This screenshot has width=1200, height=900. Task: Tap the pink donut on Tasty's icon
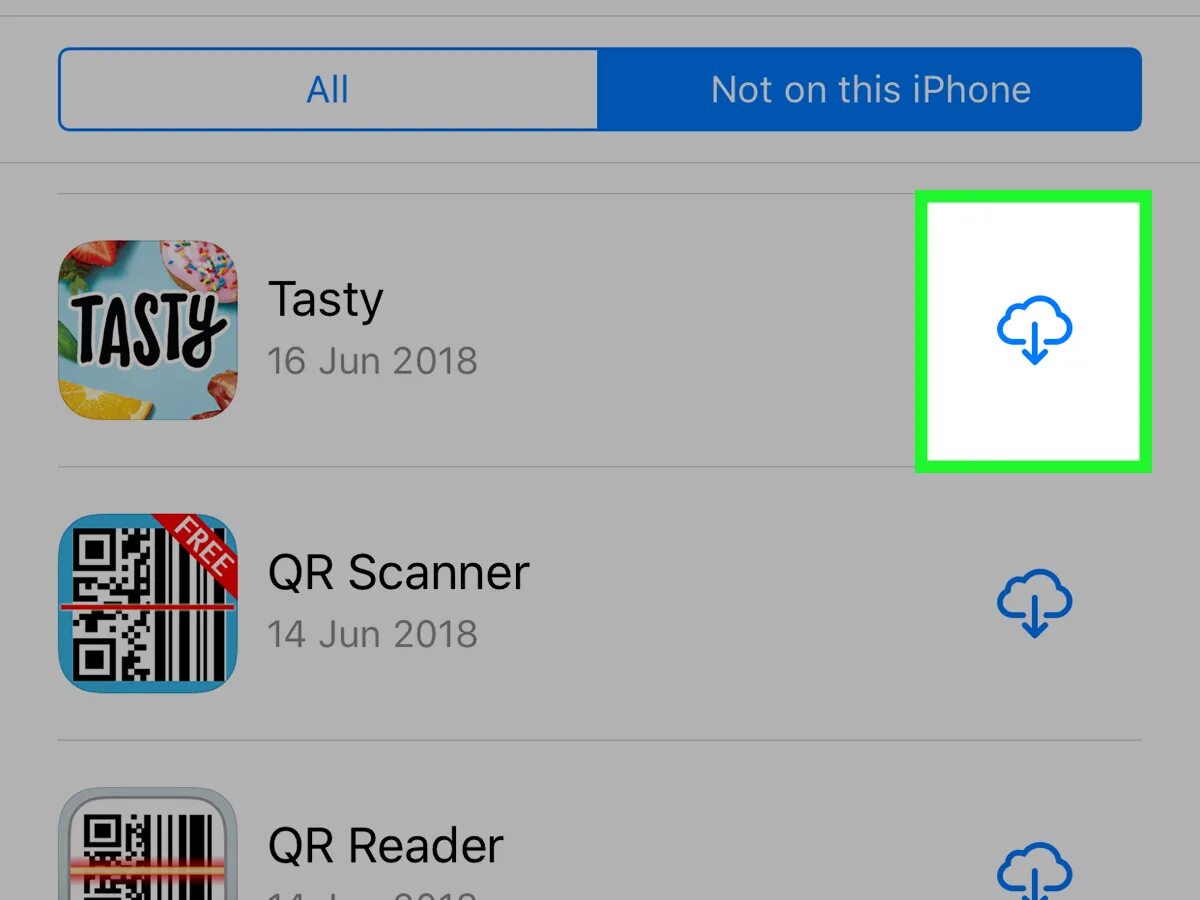pyautogui.click(x=206, y=268)
